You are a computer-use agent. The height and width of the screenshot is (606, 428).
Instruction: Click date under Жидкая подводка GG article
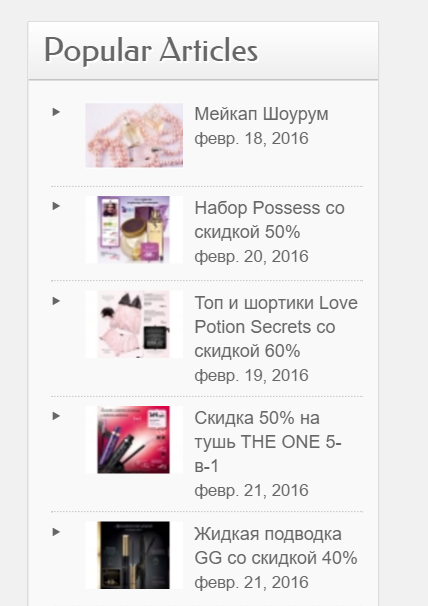[251, 582]
